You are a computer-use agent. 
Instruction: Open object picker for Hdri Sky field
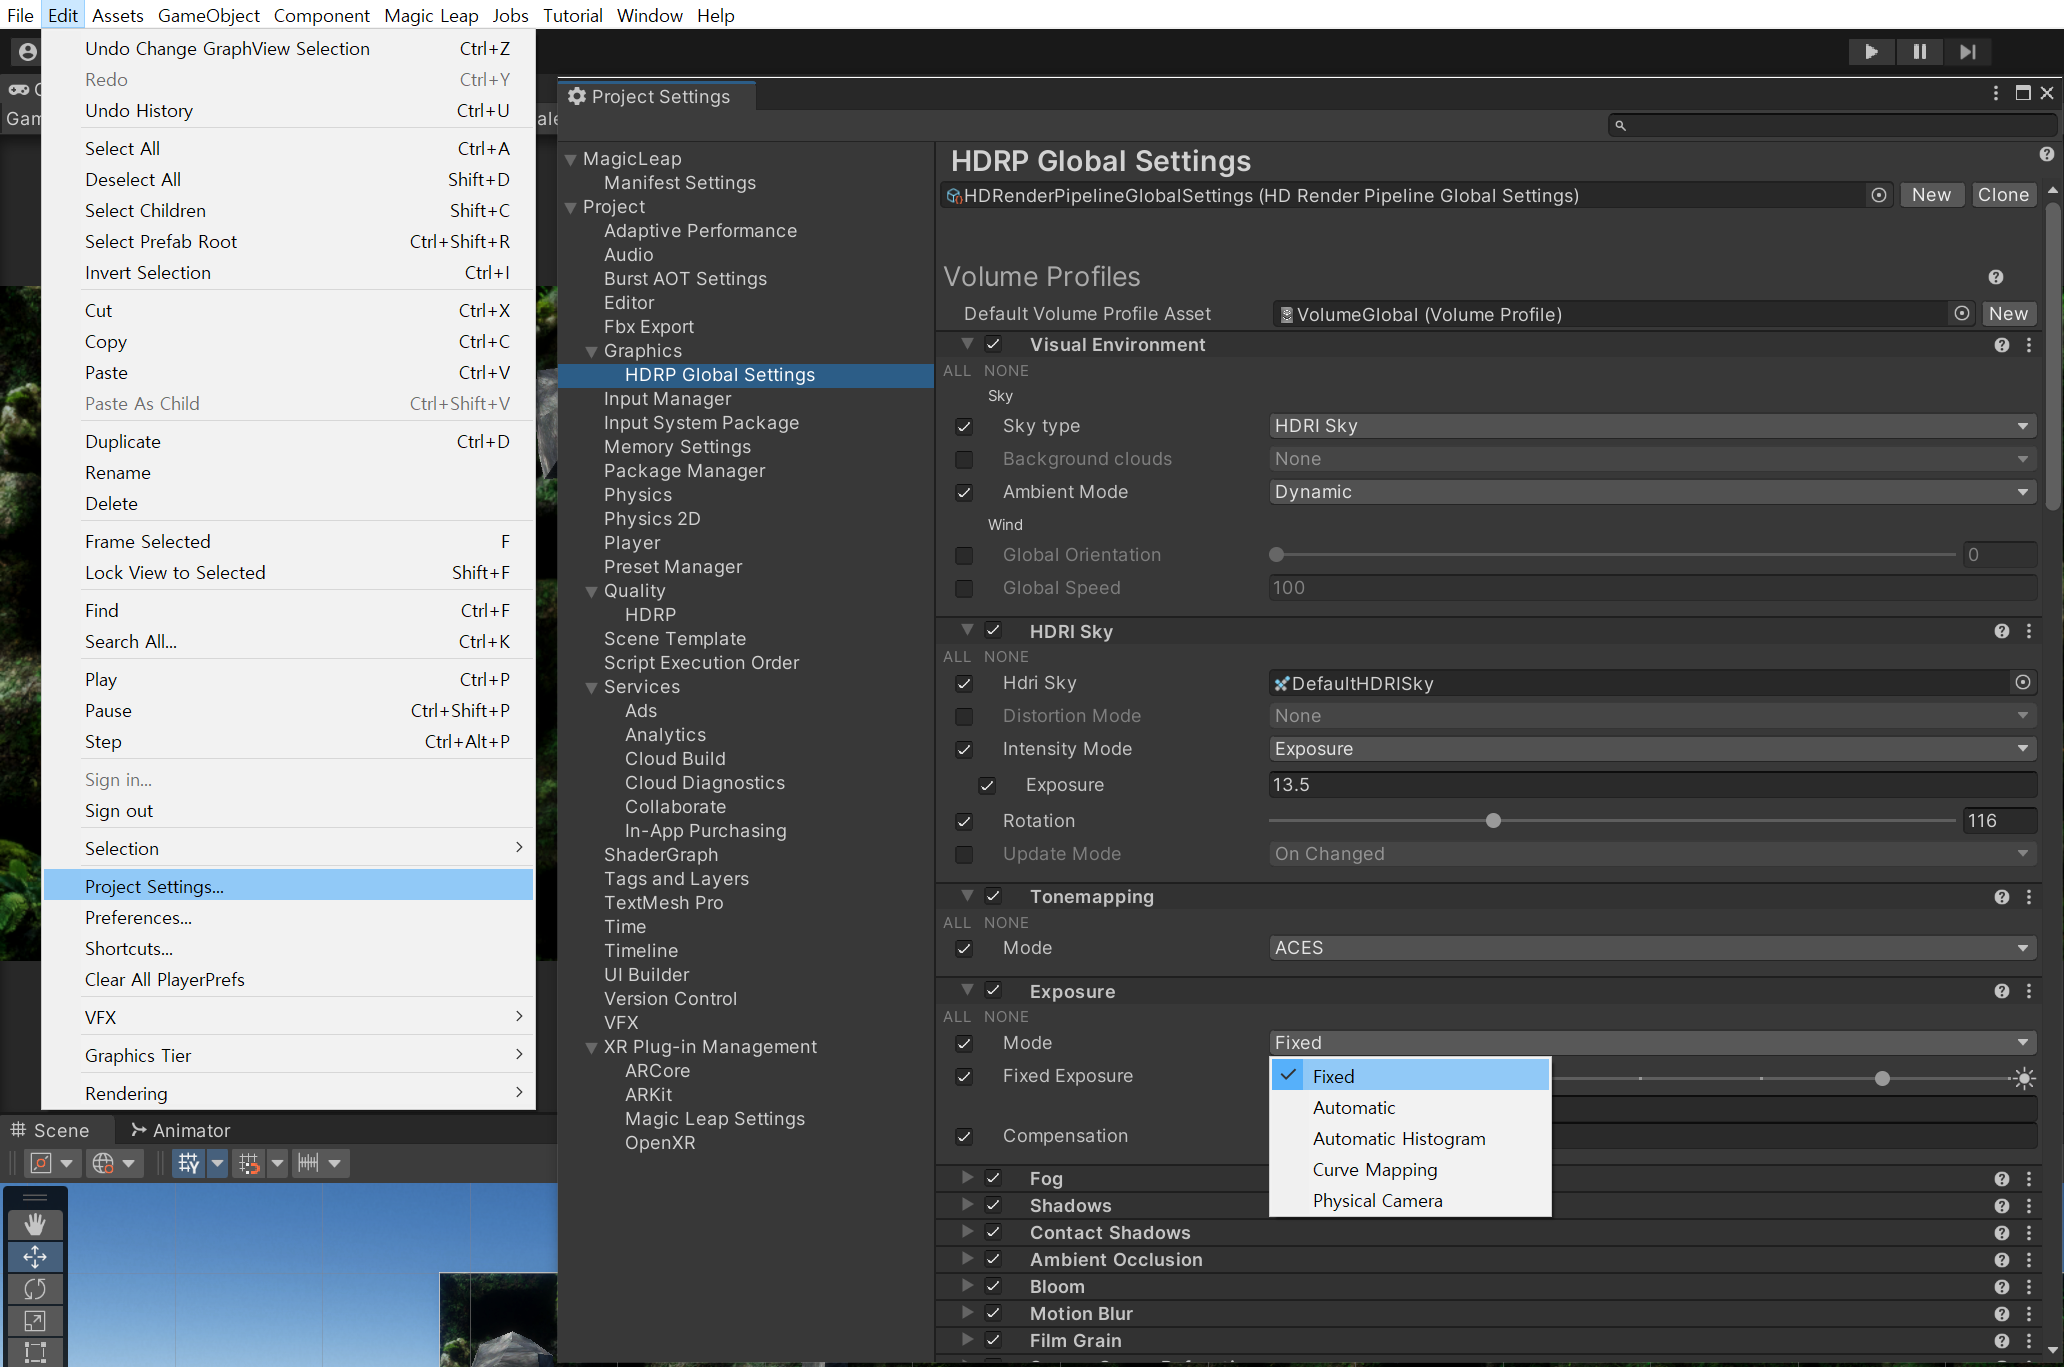(2022, 683)
